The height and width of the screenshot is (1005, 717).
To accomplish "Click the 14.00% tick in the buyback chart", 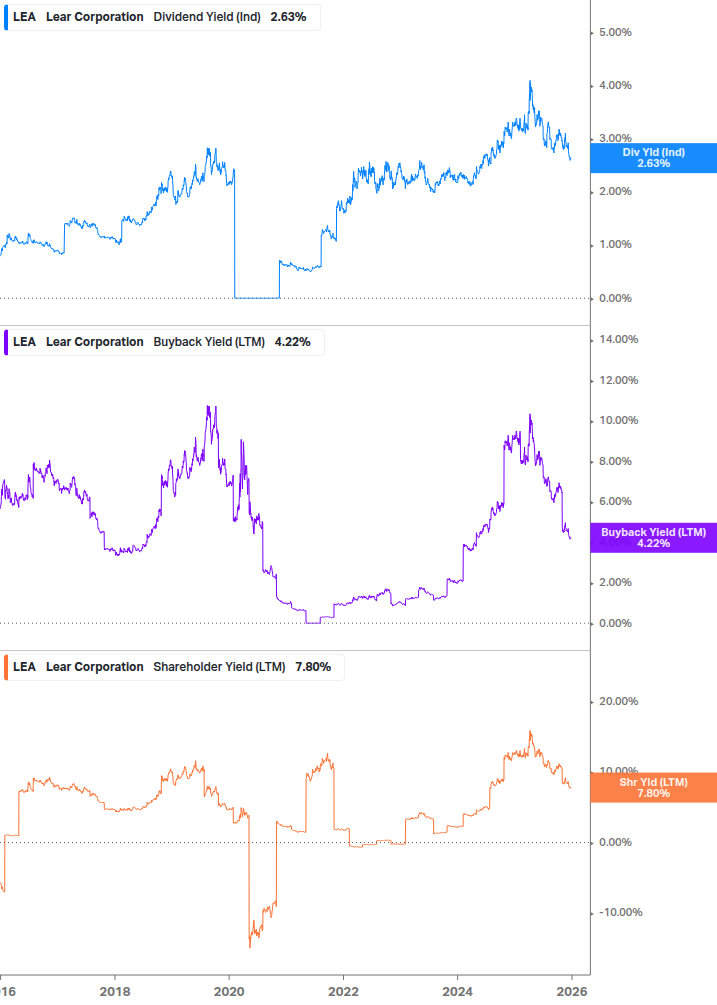I will (618, 340).
